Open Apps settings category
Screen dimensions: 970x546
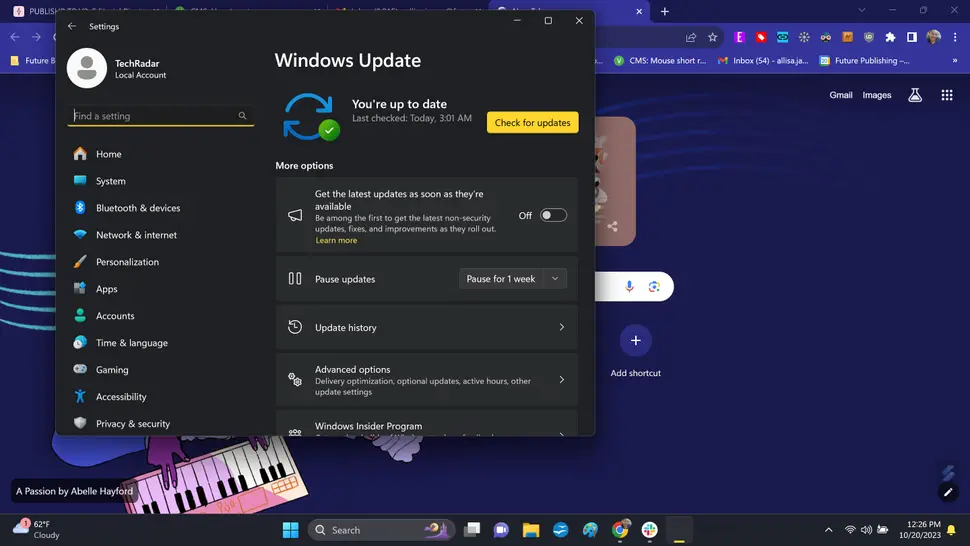(106, 289)
